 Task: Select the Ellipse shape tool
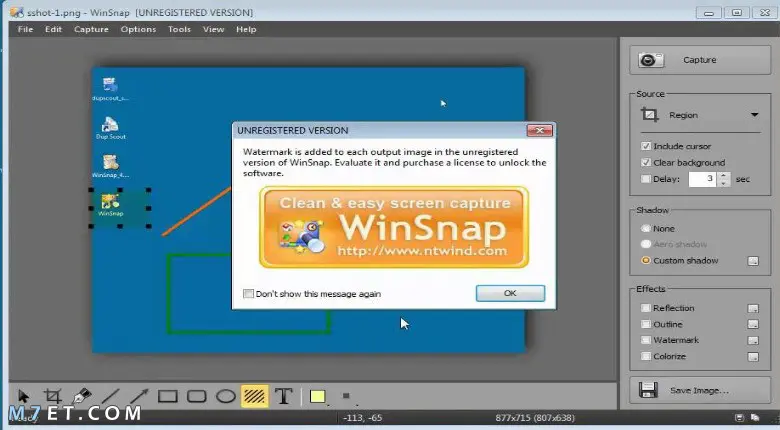[225, 397]
